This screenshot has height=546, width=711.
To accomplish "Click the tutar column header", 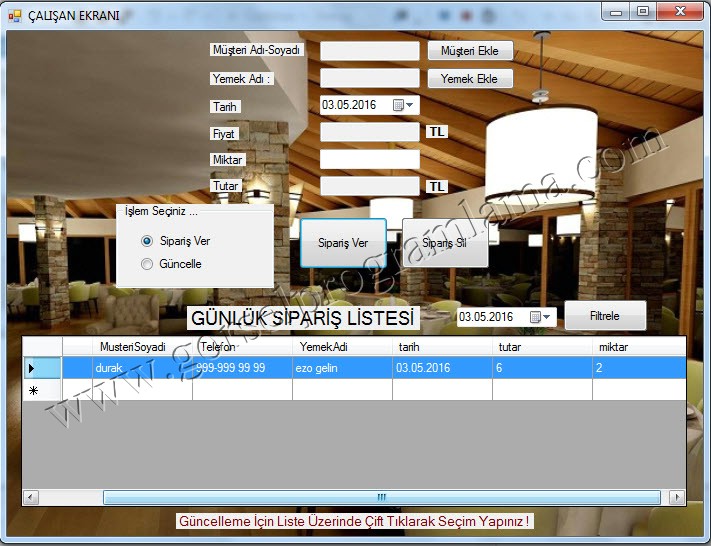I will tap(541, 346).
